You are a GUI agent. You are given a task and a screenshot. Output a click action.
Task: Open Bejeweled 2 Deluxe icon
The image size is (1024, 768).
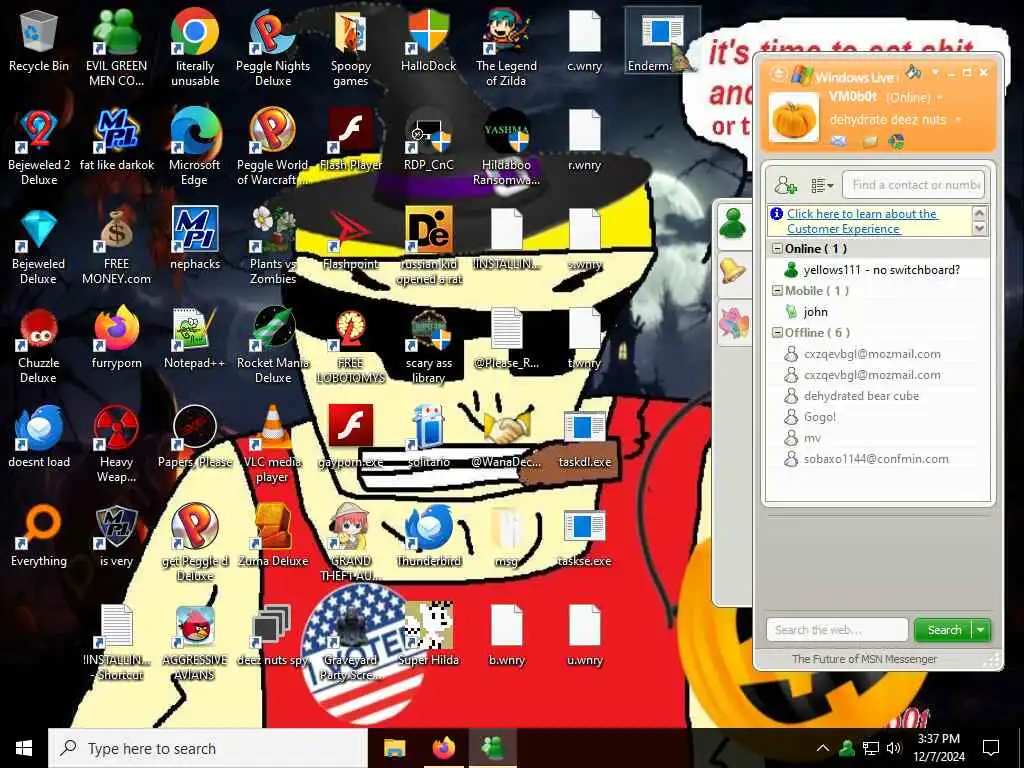click(x=39, y=147)
